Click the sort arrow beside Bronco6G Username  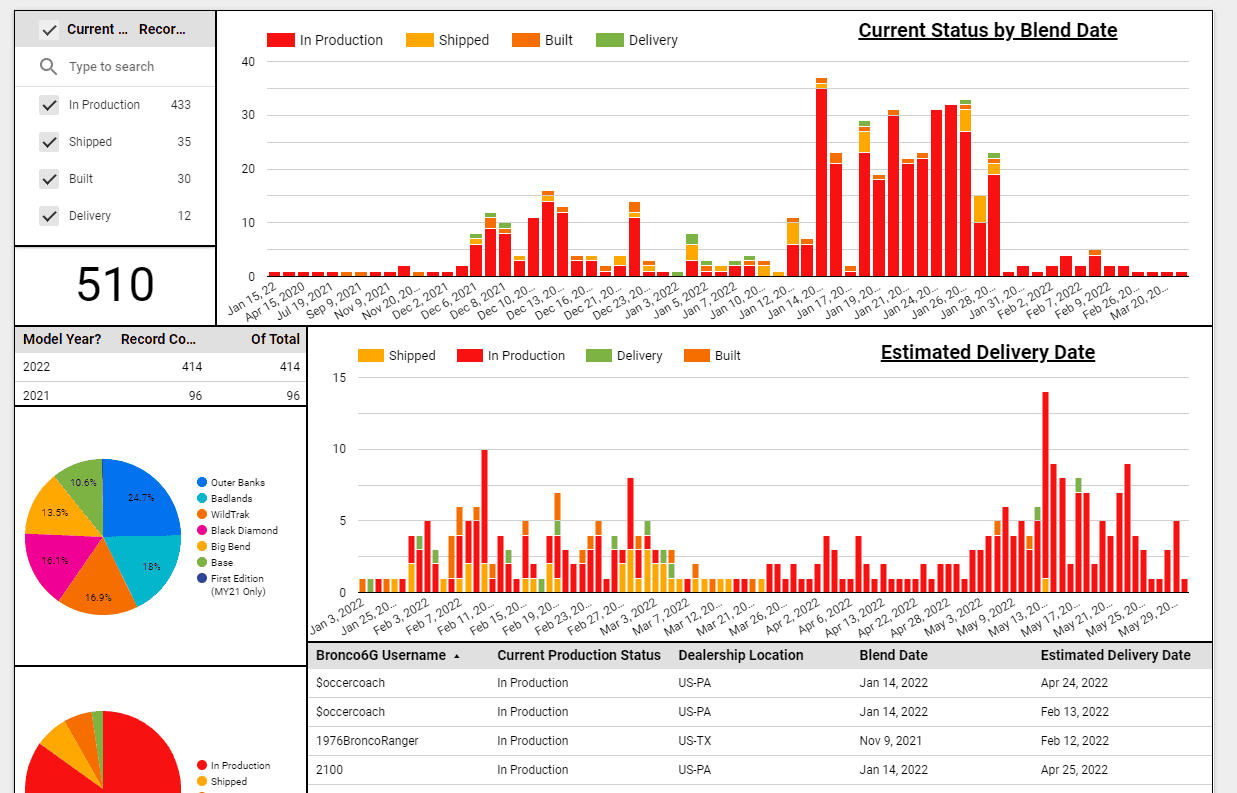point(457,656)
